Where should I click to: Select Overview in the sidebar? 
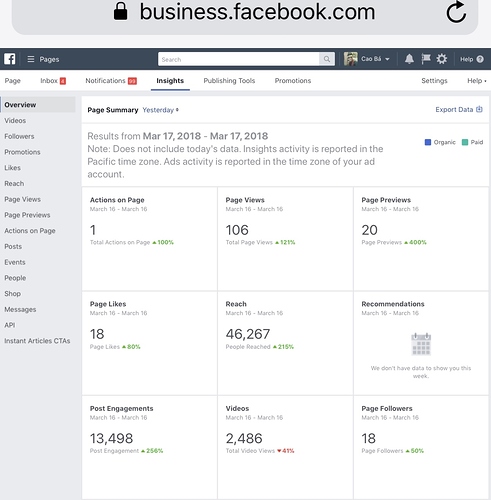click(x=38, y=105)
